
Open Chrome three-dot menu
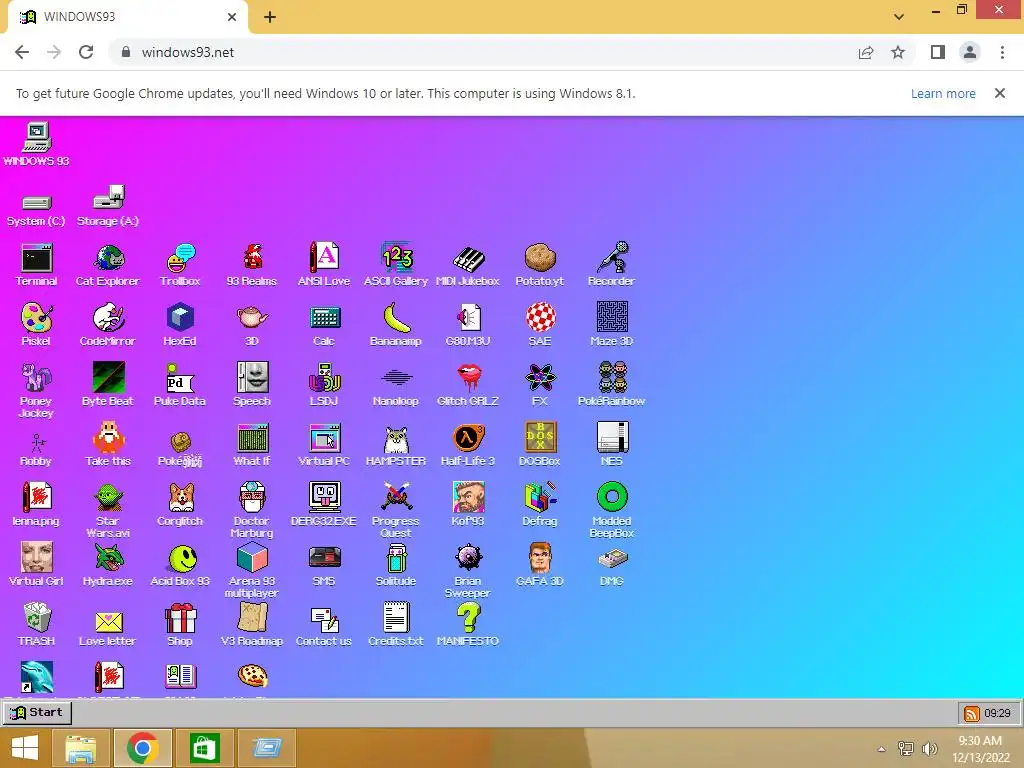(1002, 52)
